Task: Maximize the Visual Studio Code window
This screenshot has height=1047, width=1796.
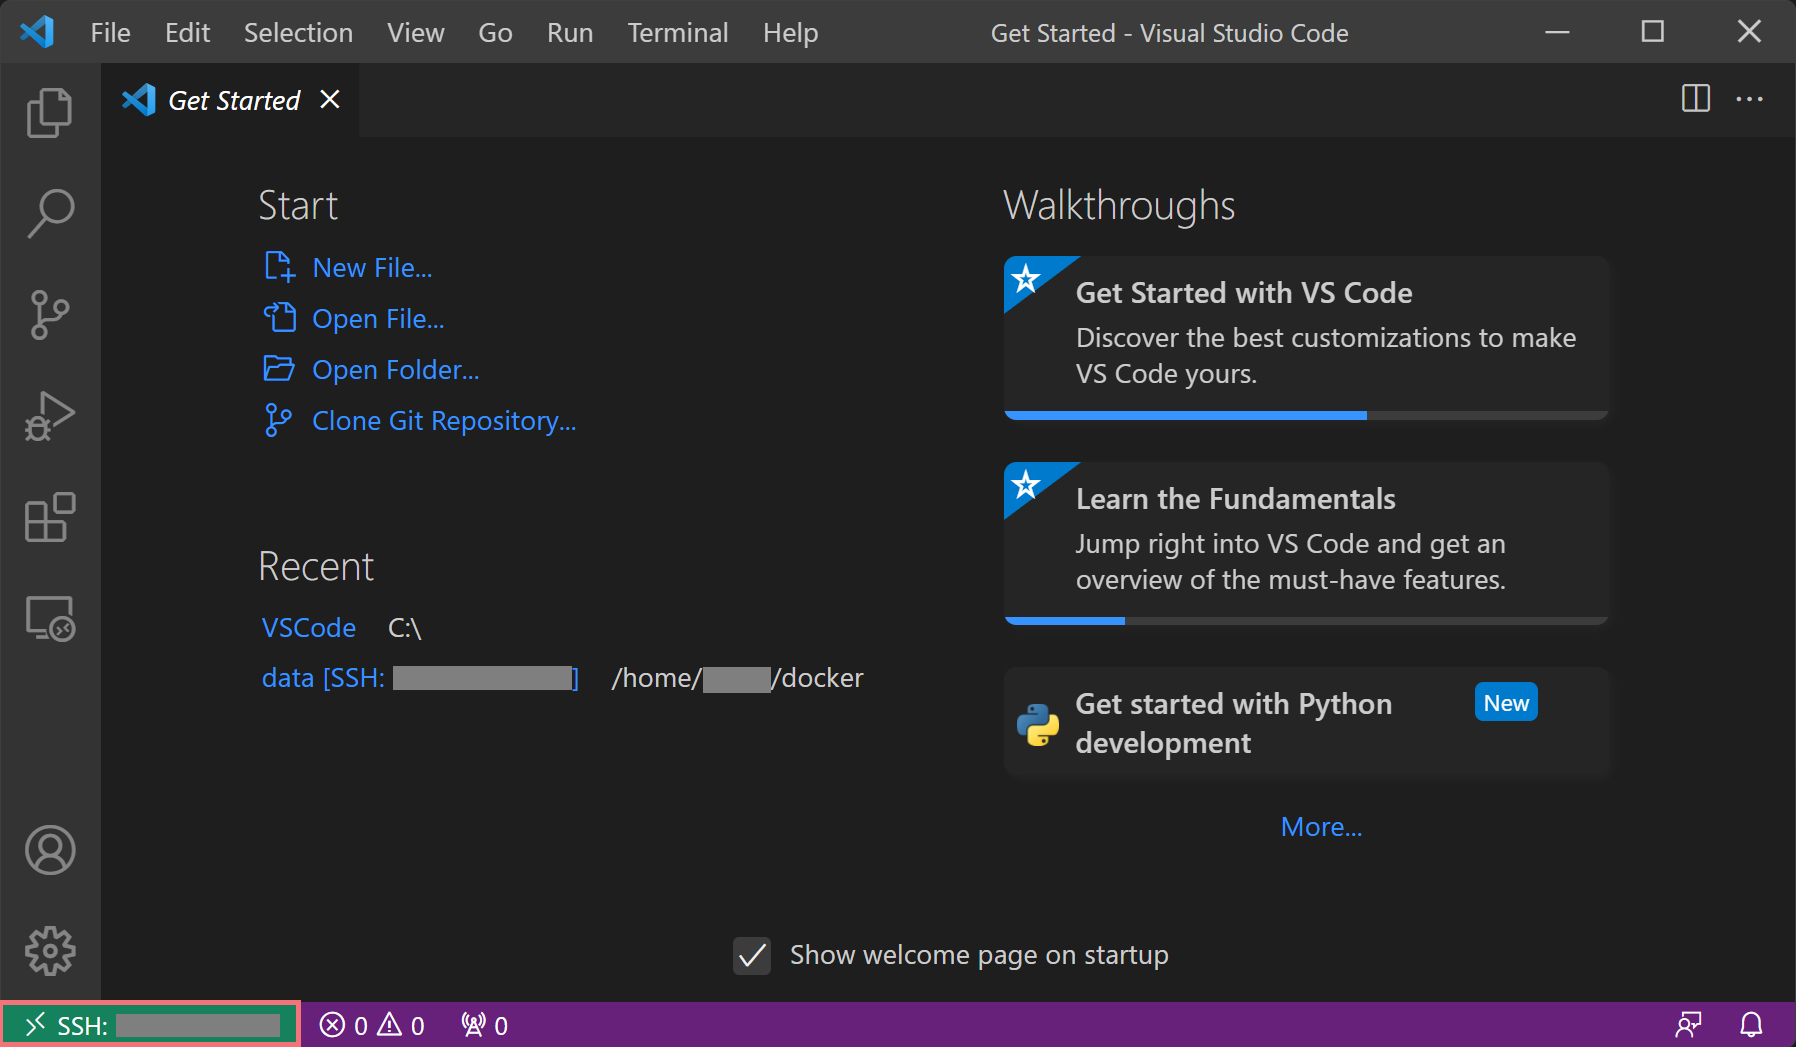Action: click(1653, 32)
